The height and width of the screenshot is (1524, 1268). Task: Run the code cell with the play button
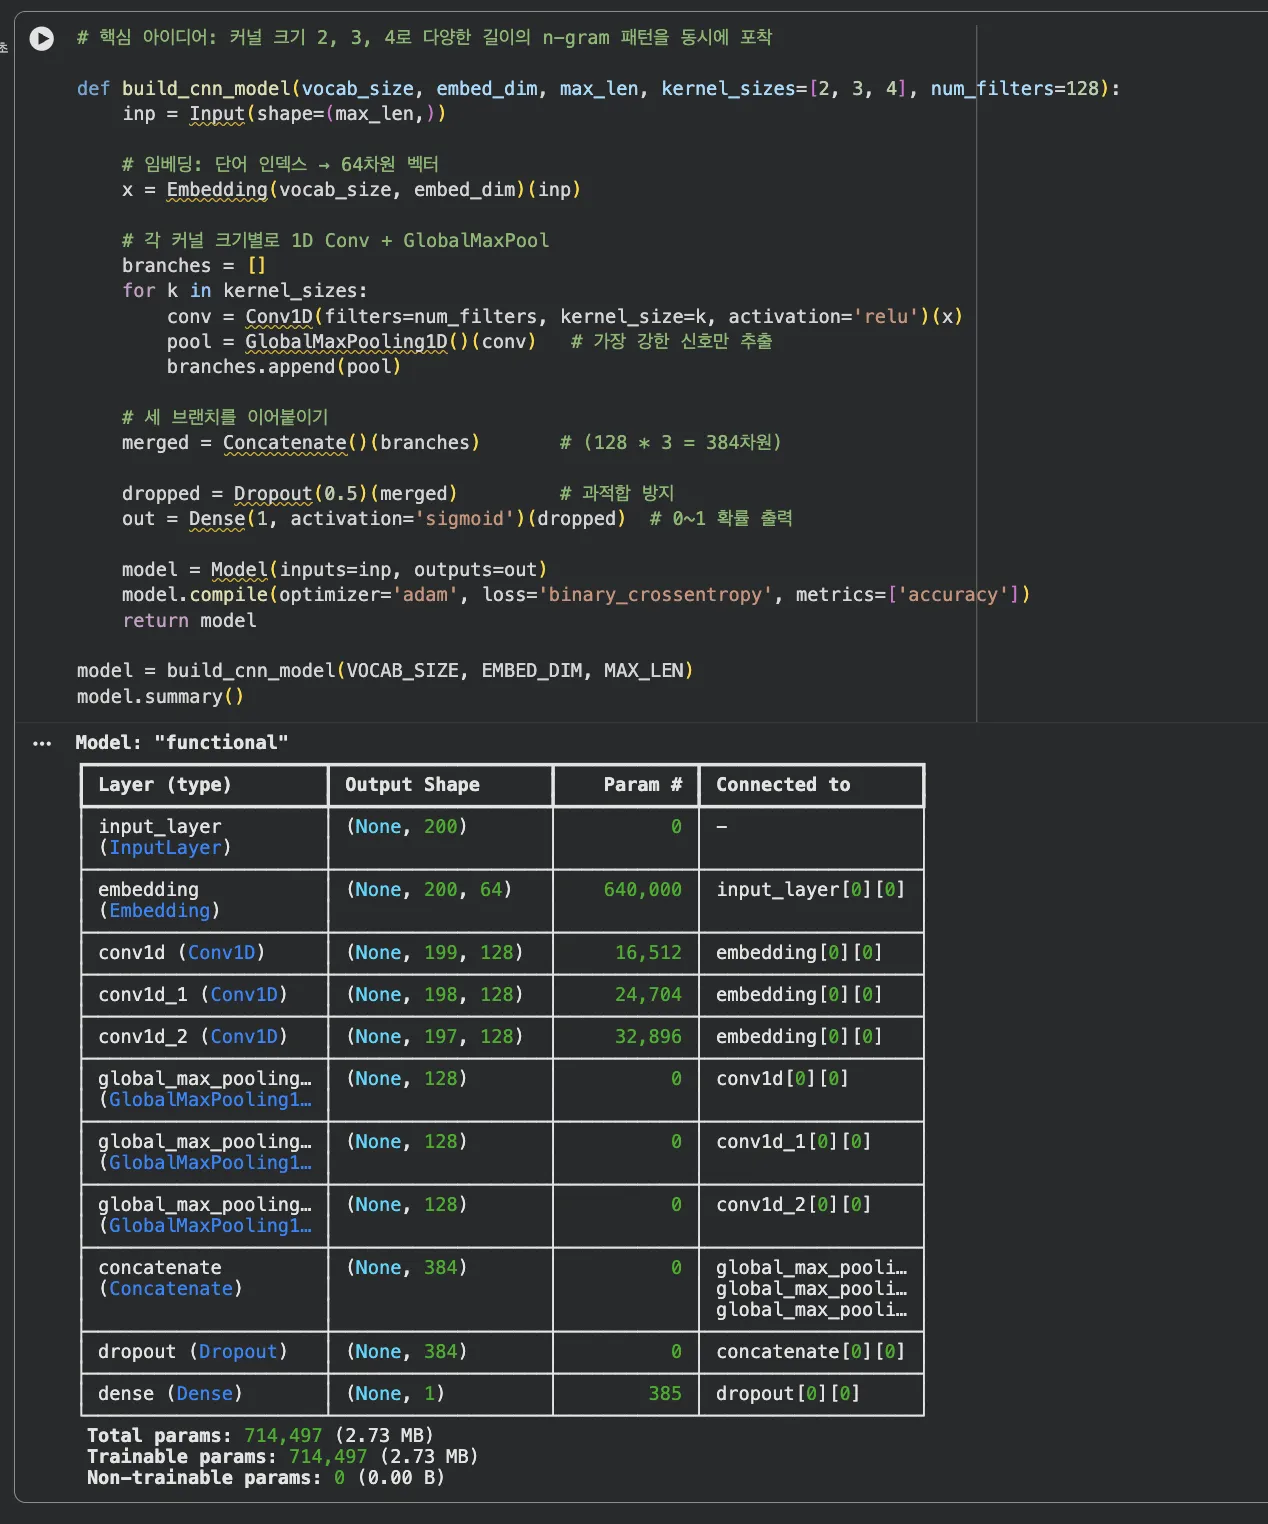pyautogui.click(x=41, y=39)
